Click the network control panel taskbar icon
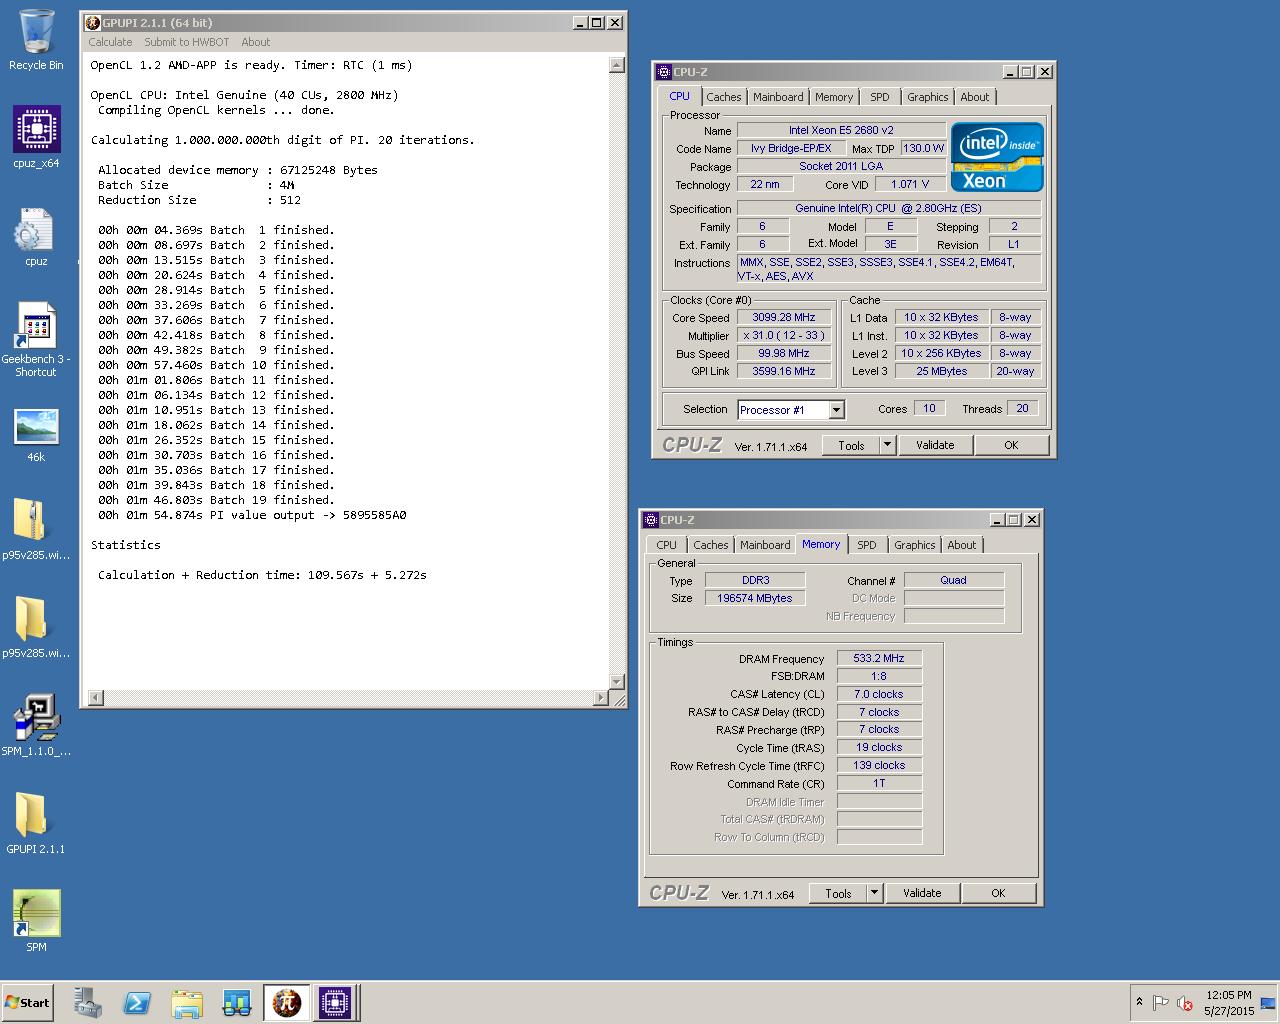 237,1002
